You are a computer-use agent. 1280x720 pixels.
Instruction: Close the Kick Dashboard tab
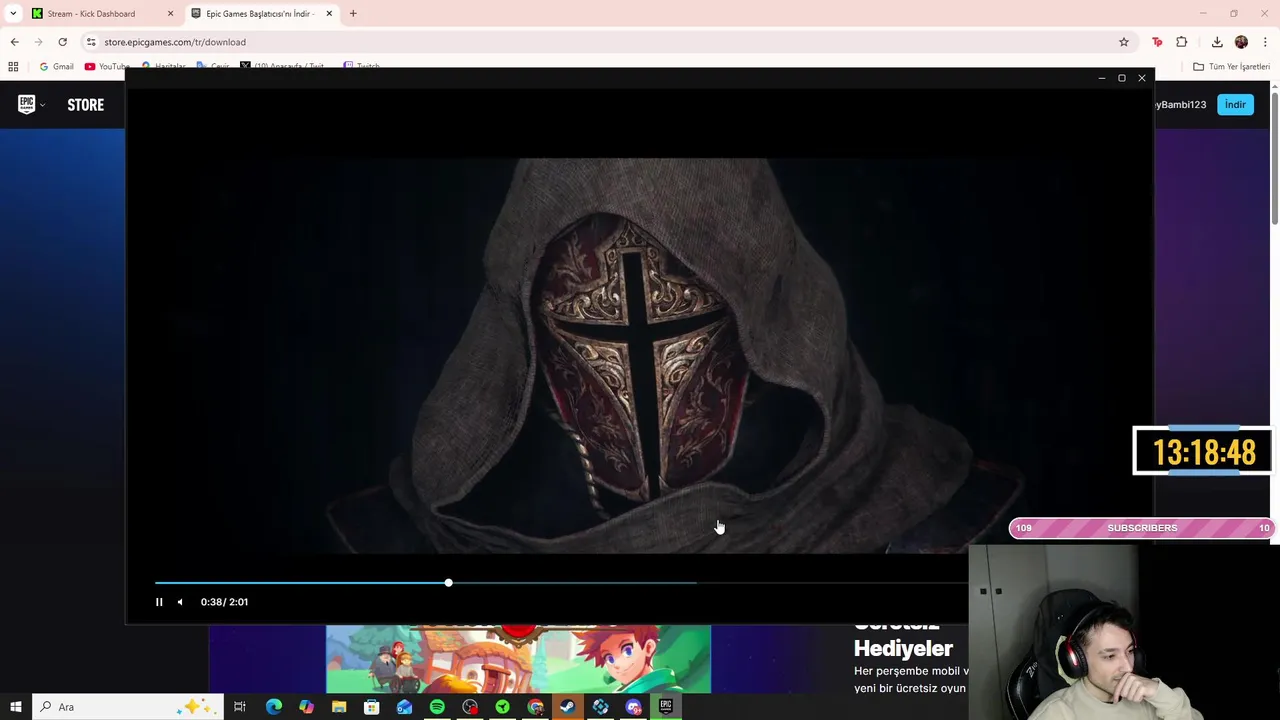[x=170, y=14]
